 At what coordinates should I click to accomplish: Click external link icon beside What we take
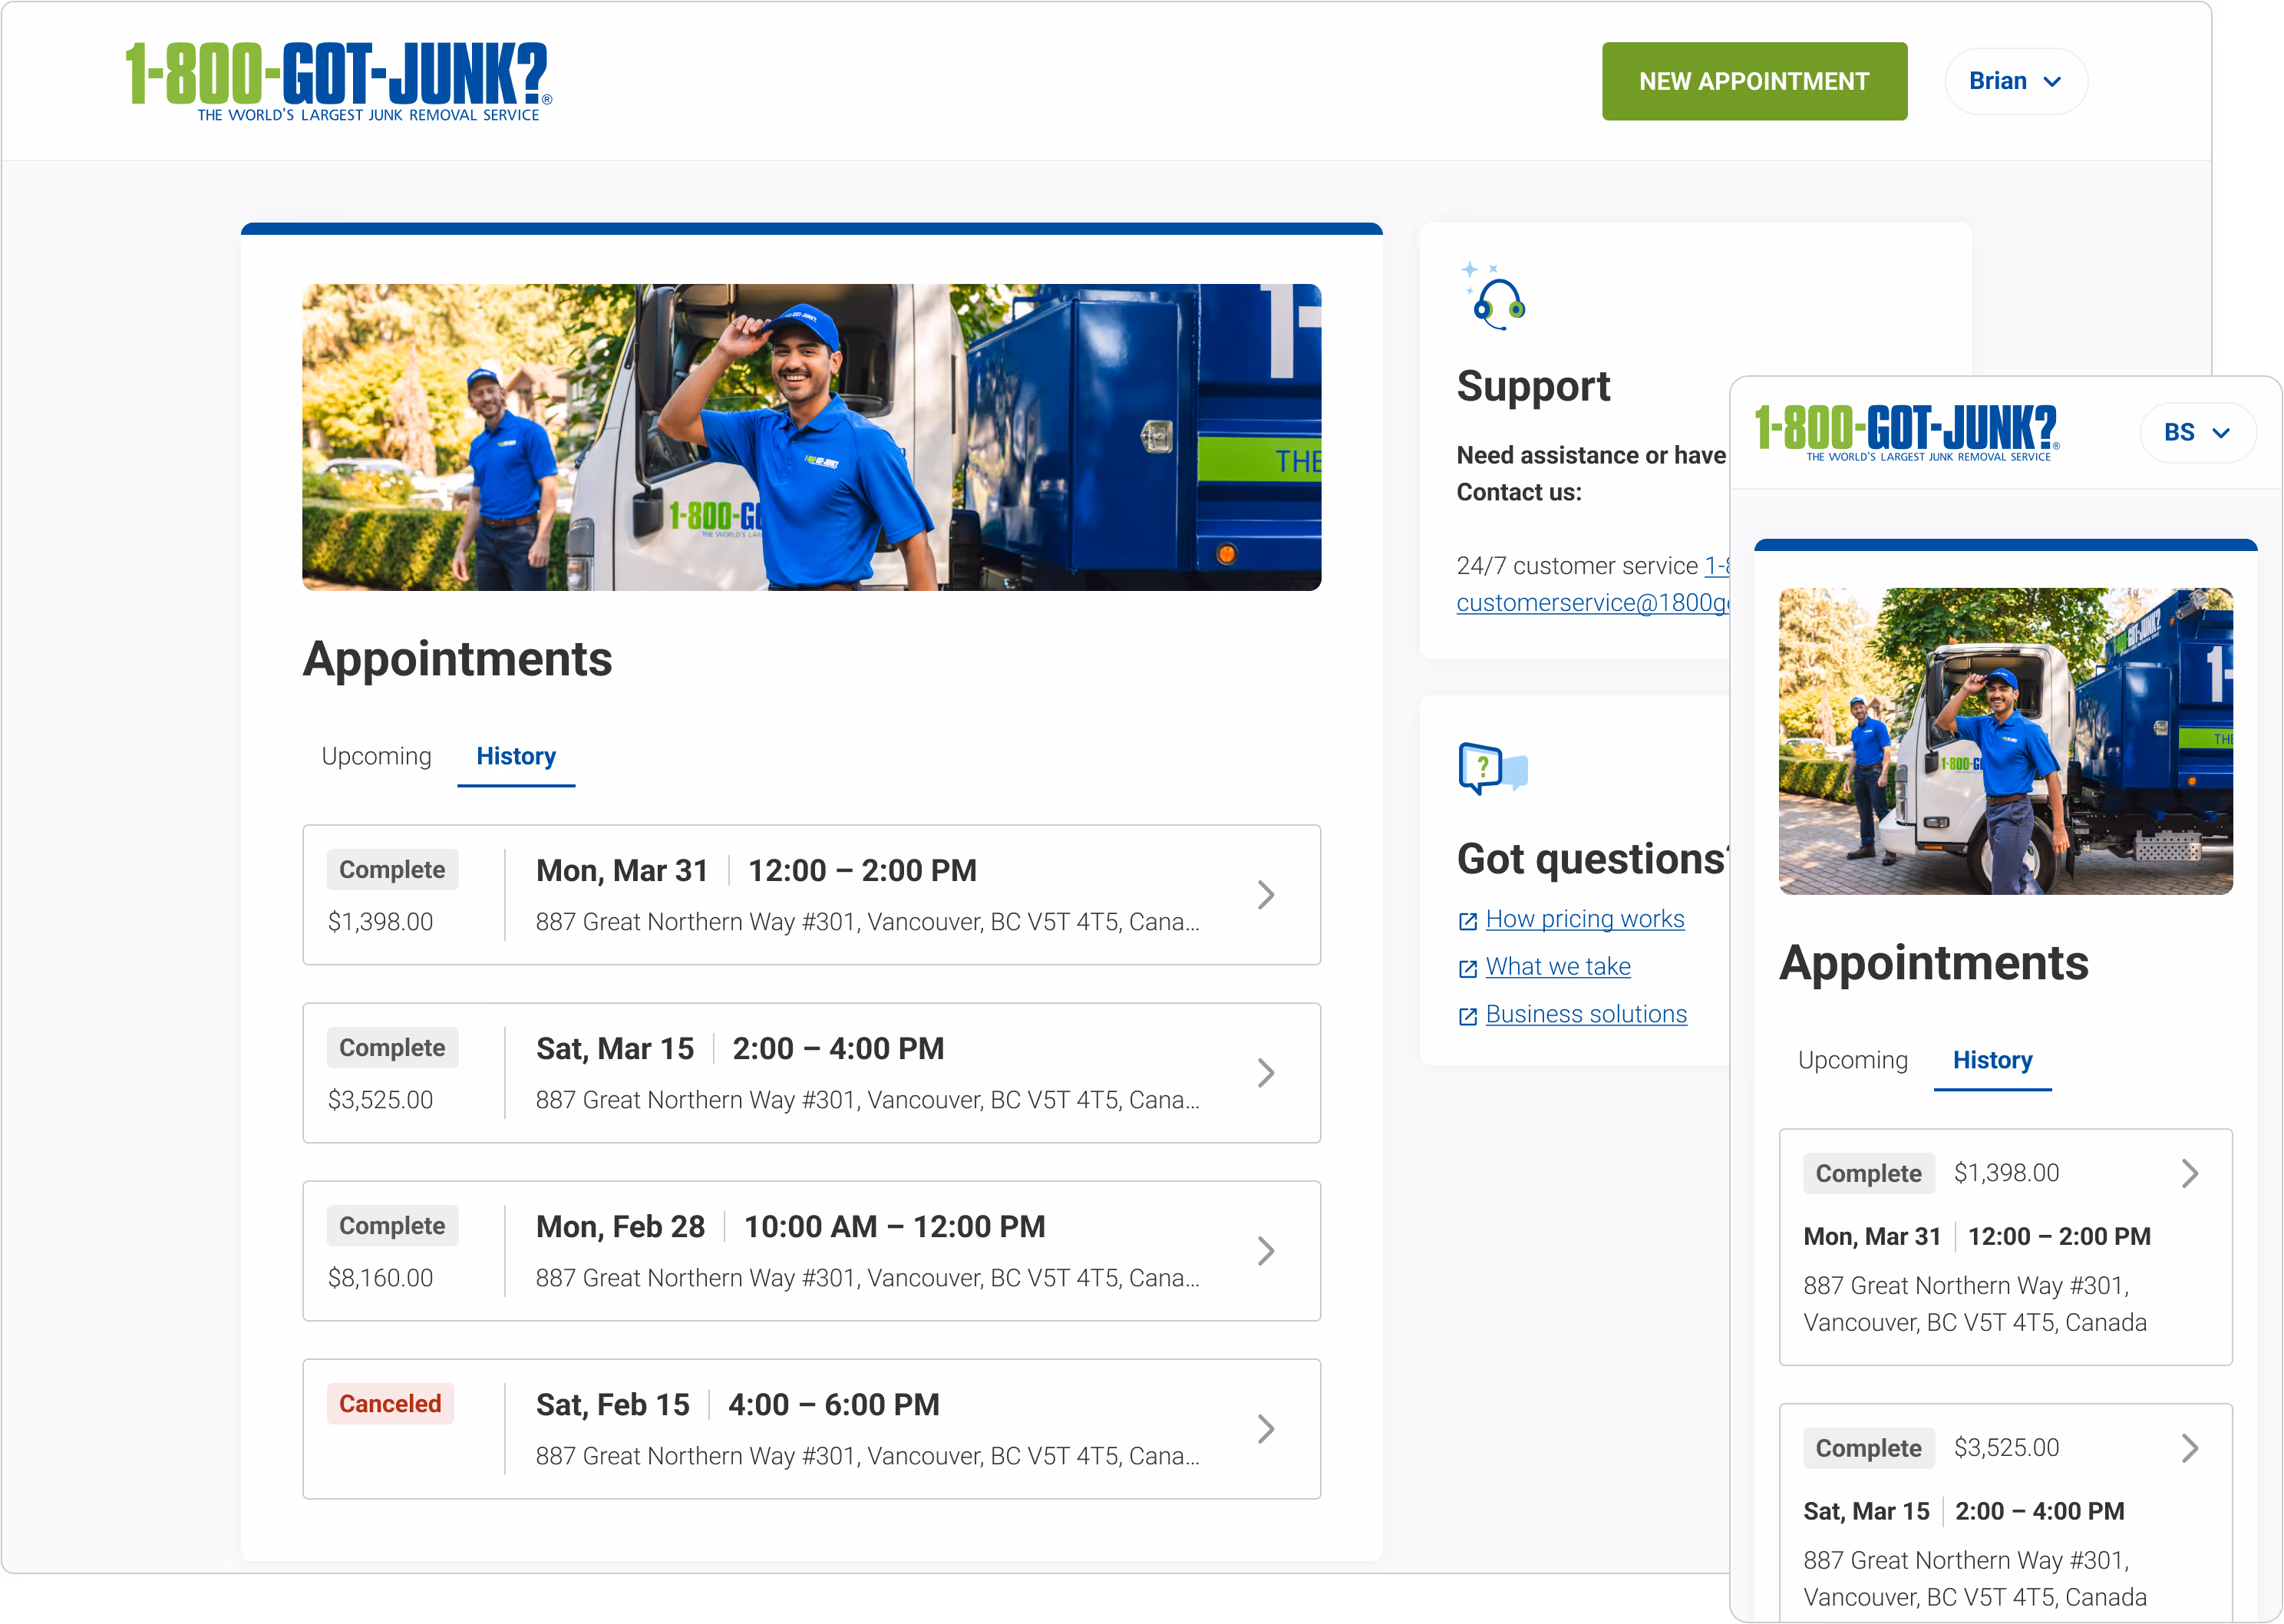click(1467, 968)
